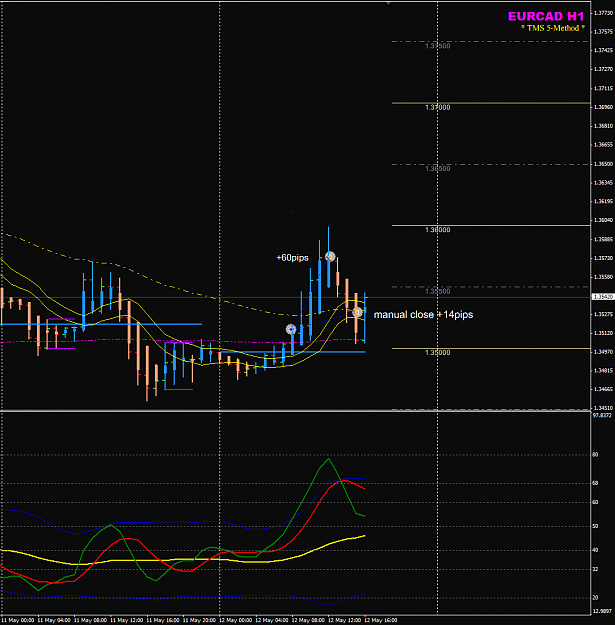Click indicator scale level 80
Viewport: 615px width, 625px height.
tap(595, 455)
